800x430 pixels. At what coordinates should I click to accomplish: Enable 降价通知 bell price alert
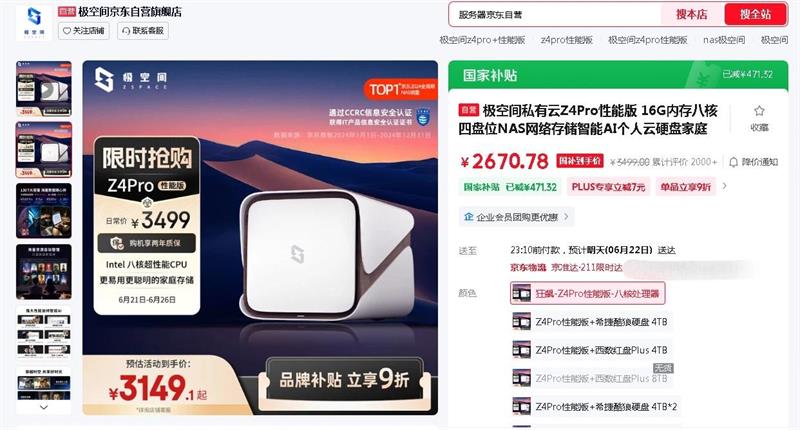point(753,162)
